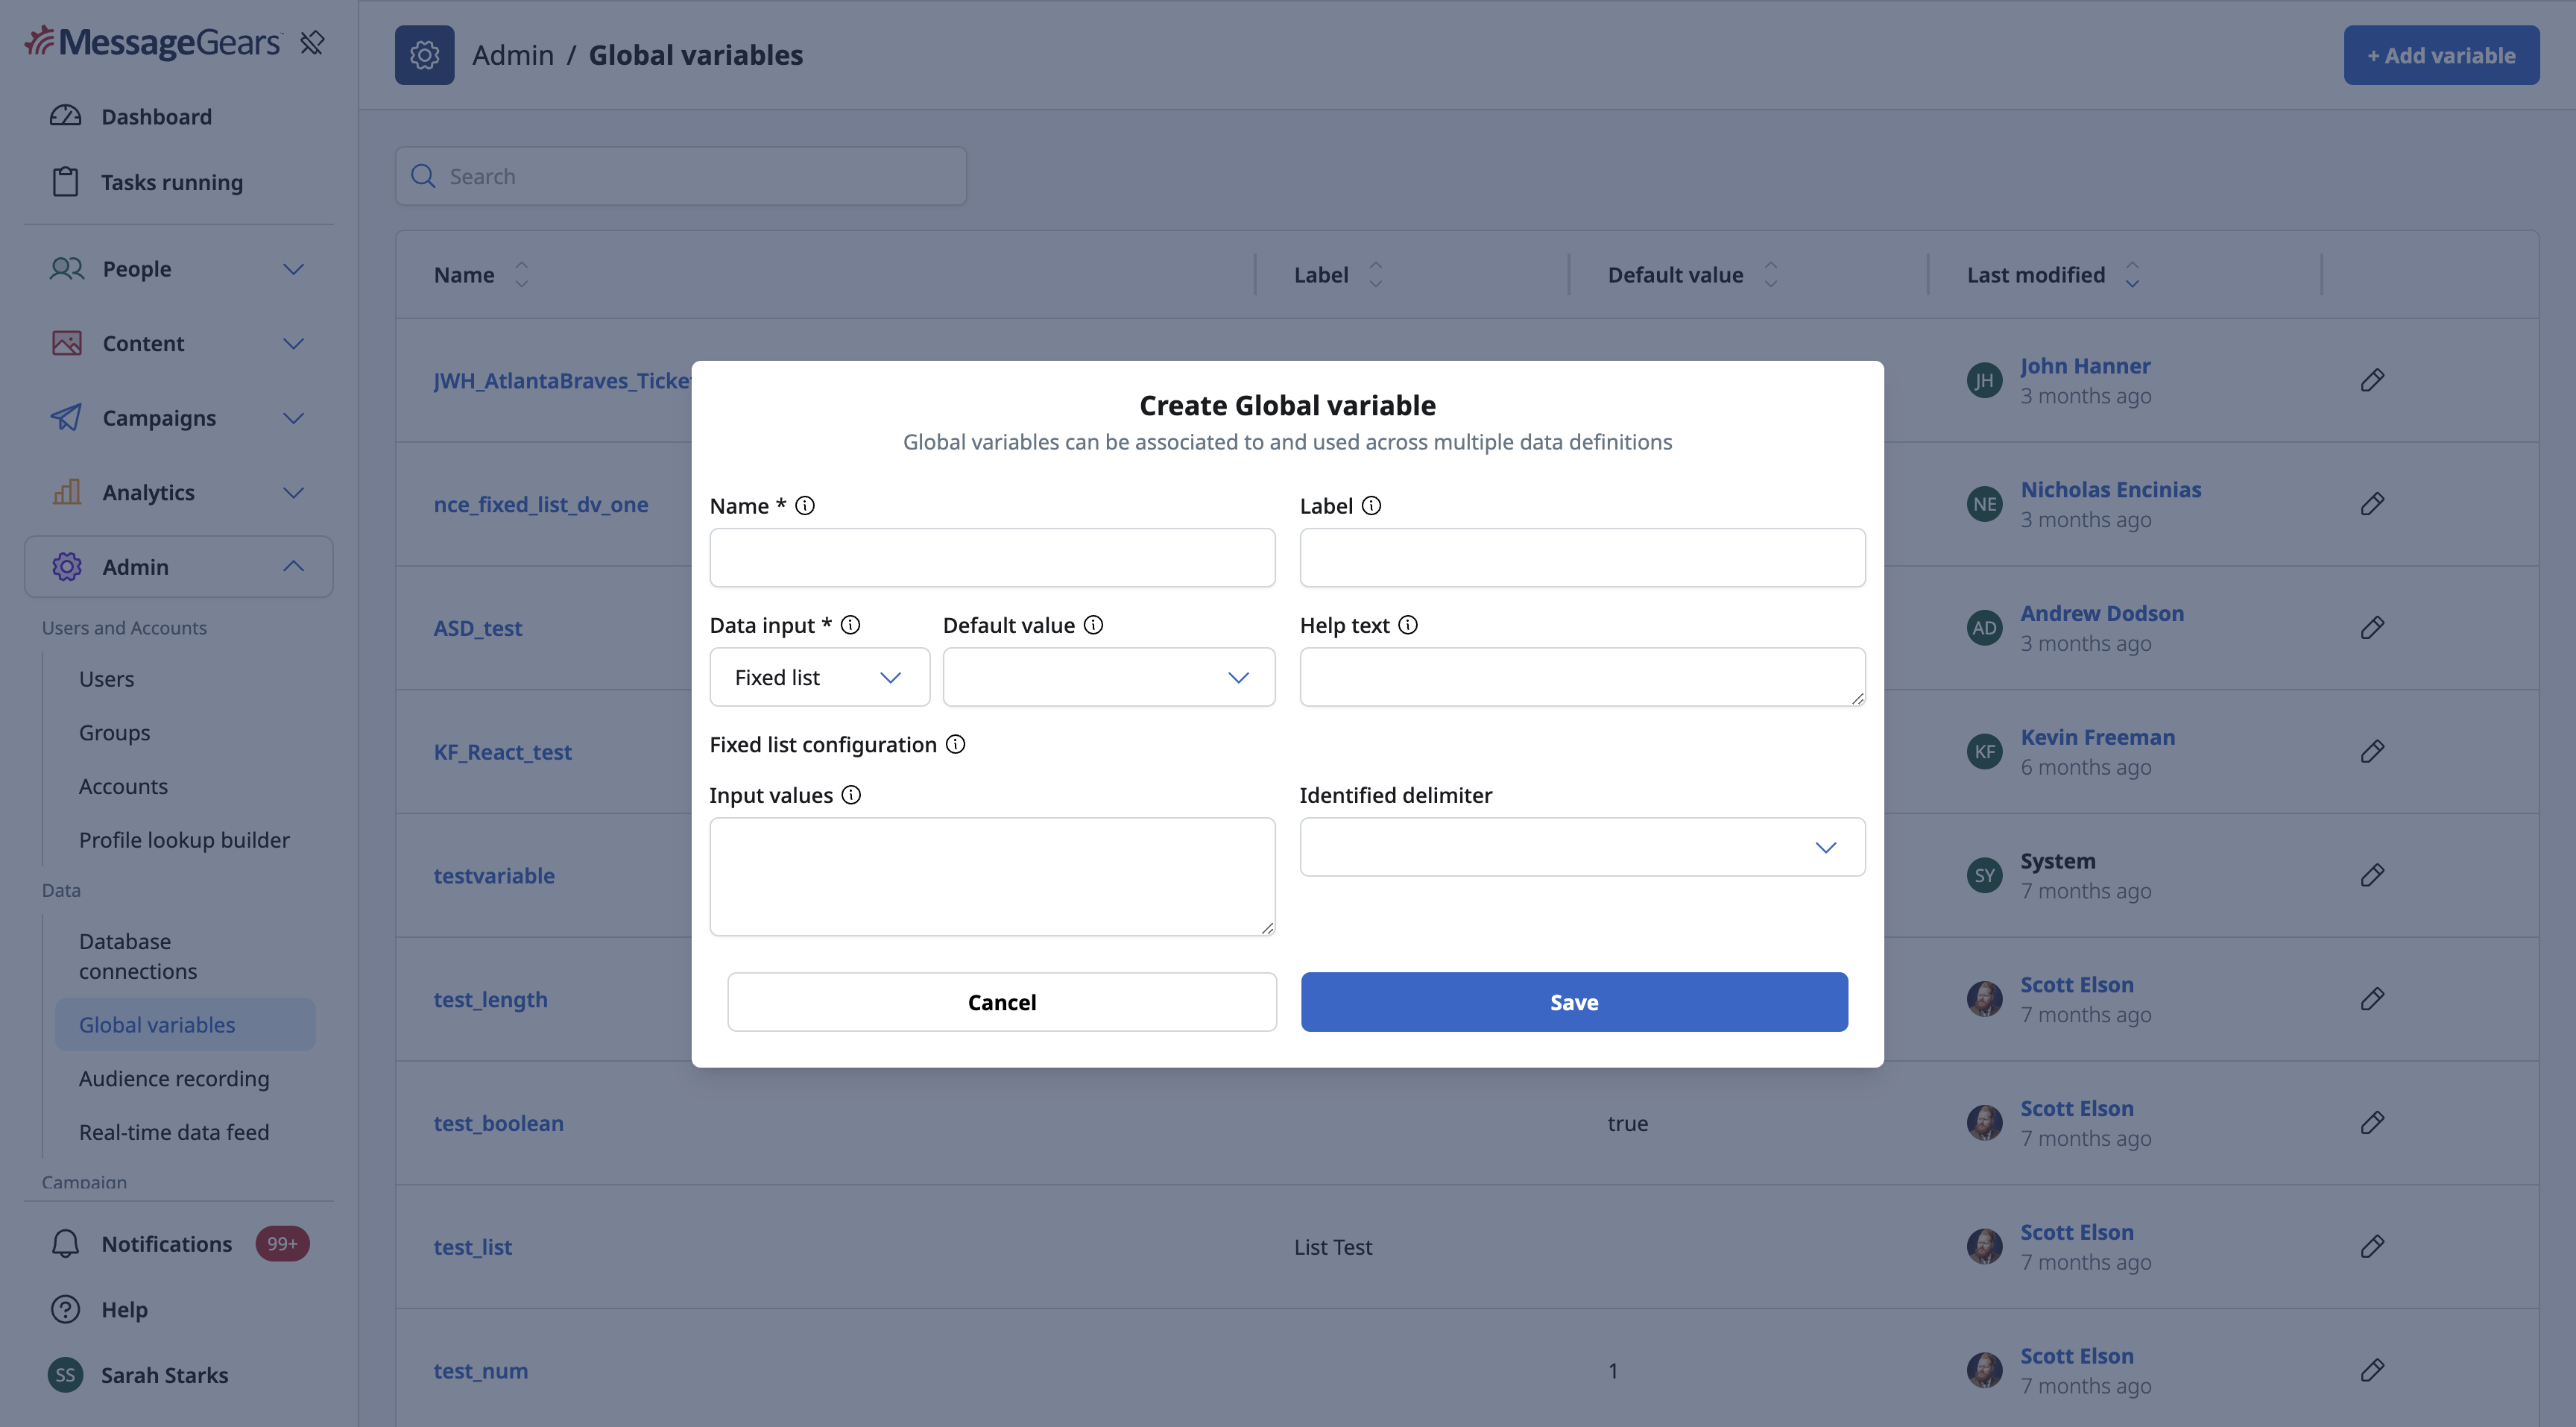Click edit pencil for test_boolean row

(x=2372, y=1123)
